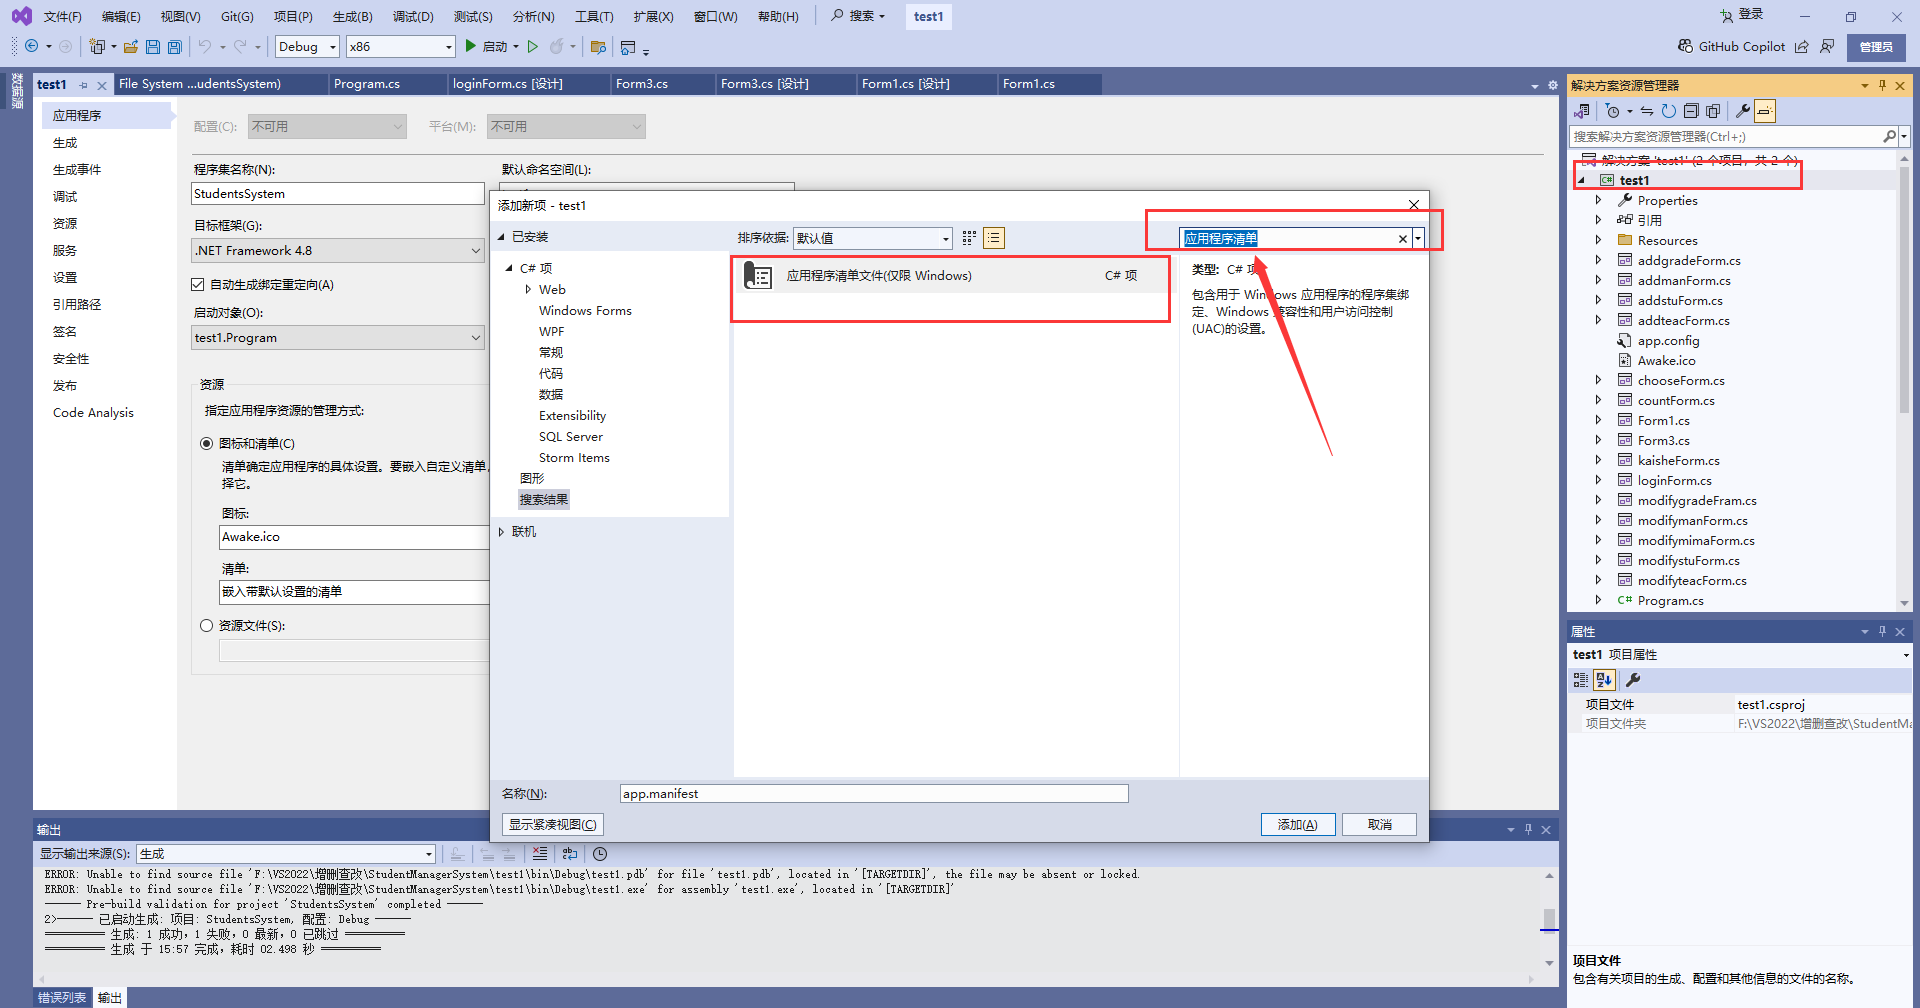Image resolution: width=1920 pixels, height=1008 pixels.
Task: Click the pending changes filter clock icon
Action: point(1612,111)
